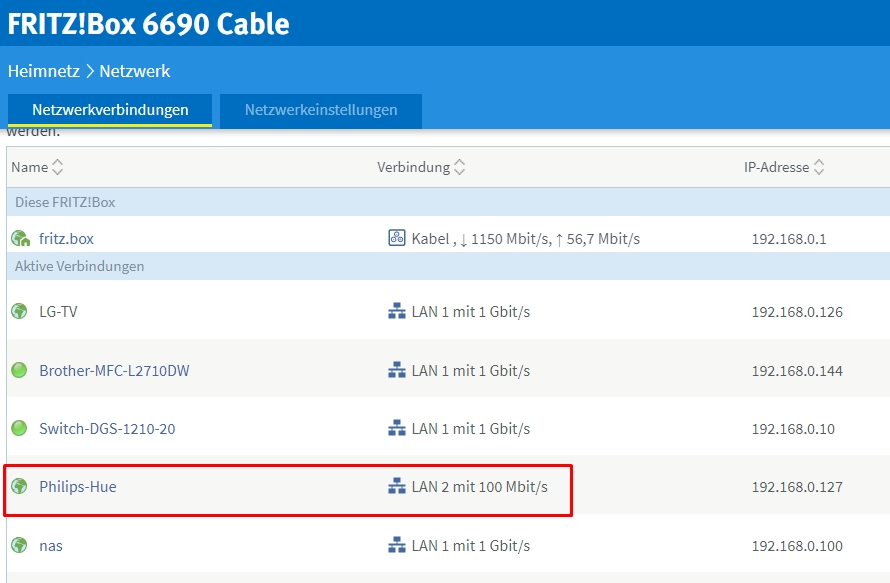
Task: Sort the table by the IP-Adresse column
Action: (x=784, y=167)
